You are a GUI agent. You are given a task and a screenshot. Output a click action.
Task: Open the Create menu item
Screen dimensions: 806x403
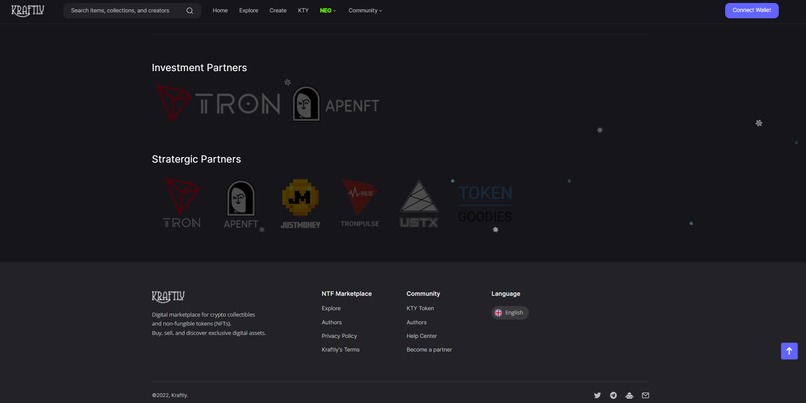[278, 11]
